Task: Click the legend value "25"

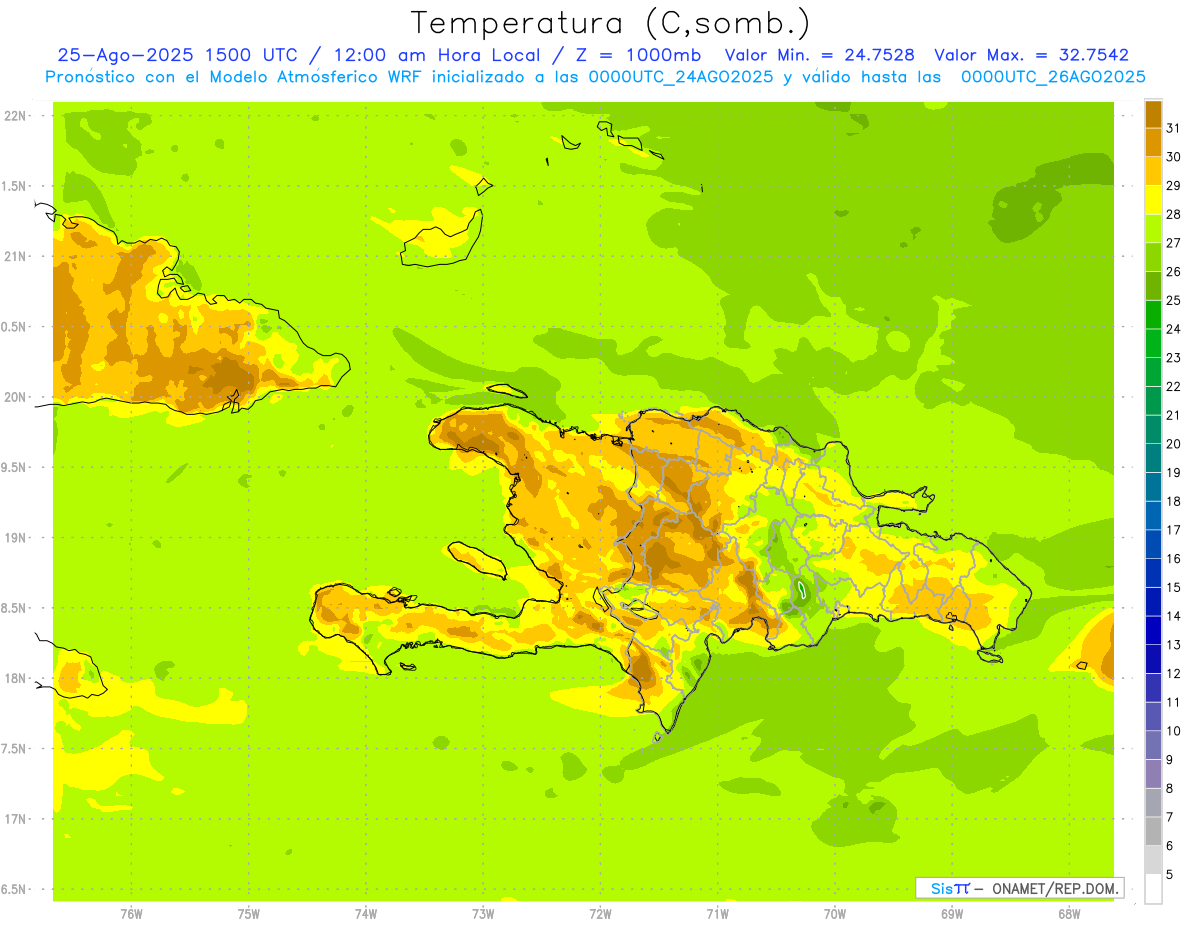Action: coord(1173,299)
